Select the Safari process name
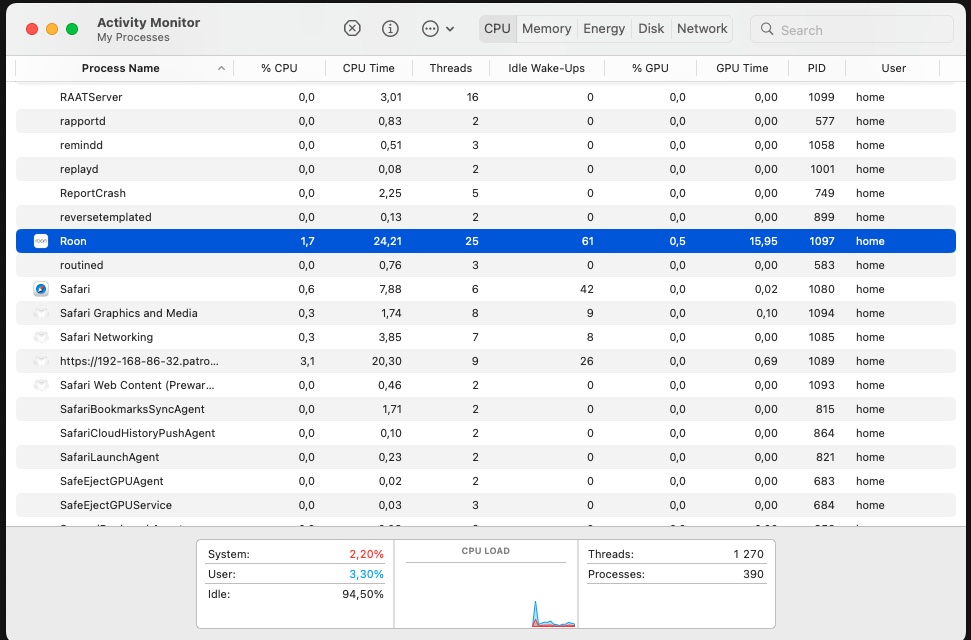 point(75,289)
